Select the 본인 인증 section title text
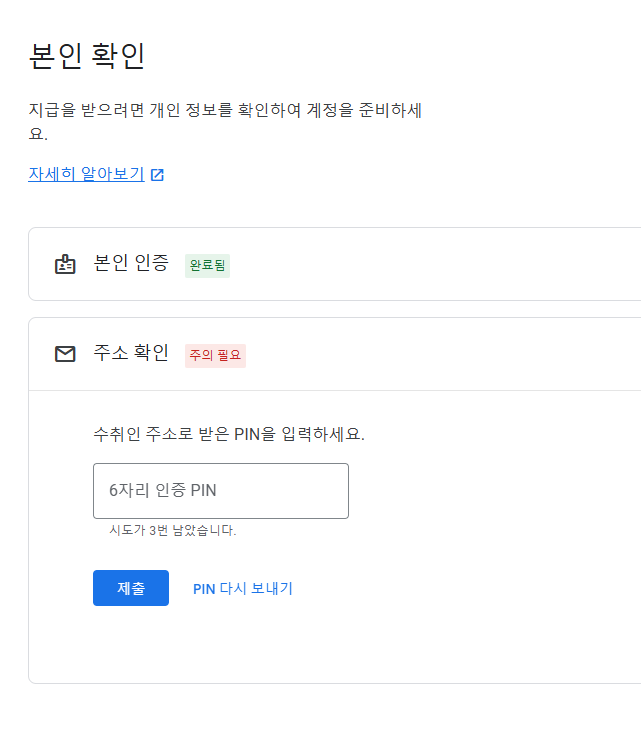The image size is (641, 738). tap(131, 263)
